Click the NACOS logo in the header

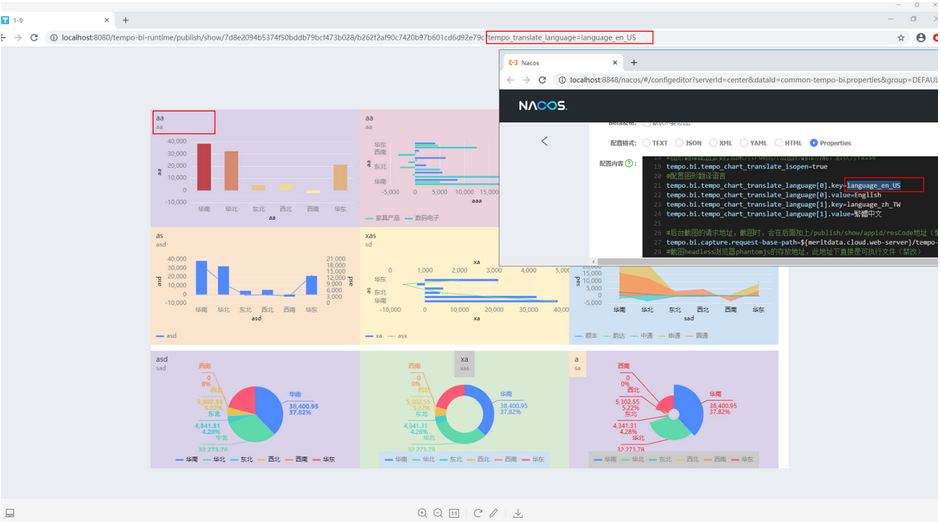543,105
